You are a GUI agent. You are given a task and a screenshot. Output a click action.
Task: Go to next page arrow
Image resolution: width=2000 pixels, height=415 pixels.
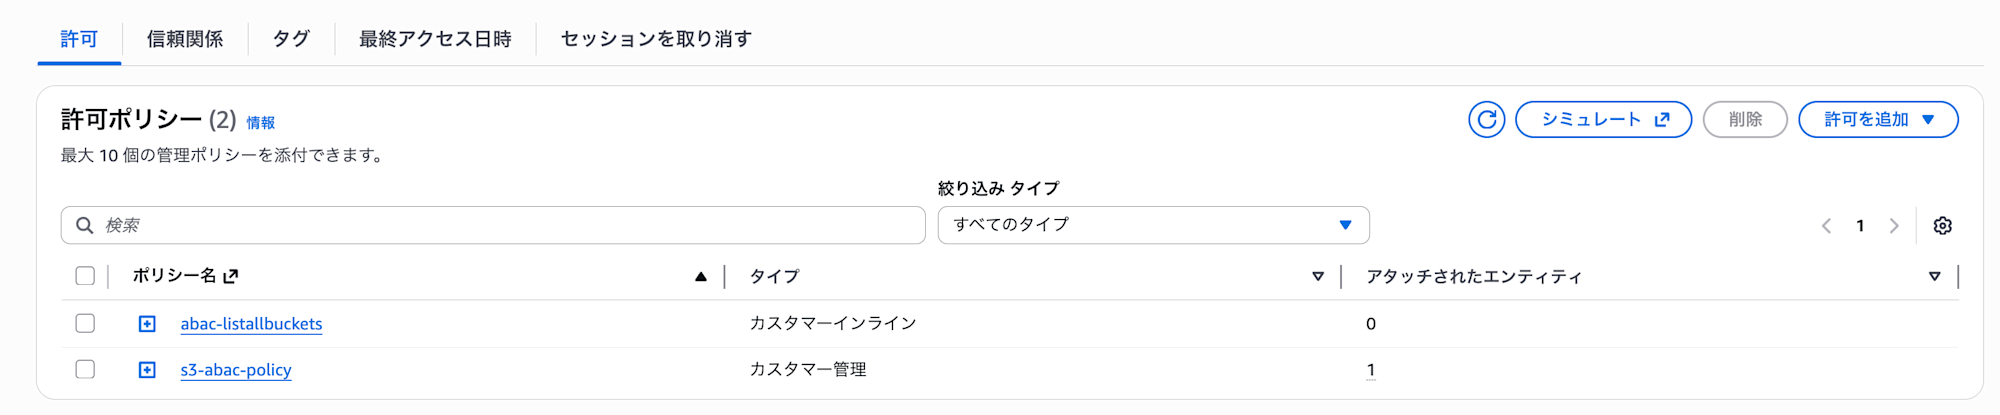click(1893, 226)
